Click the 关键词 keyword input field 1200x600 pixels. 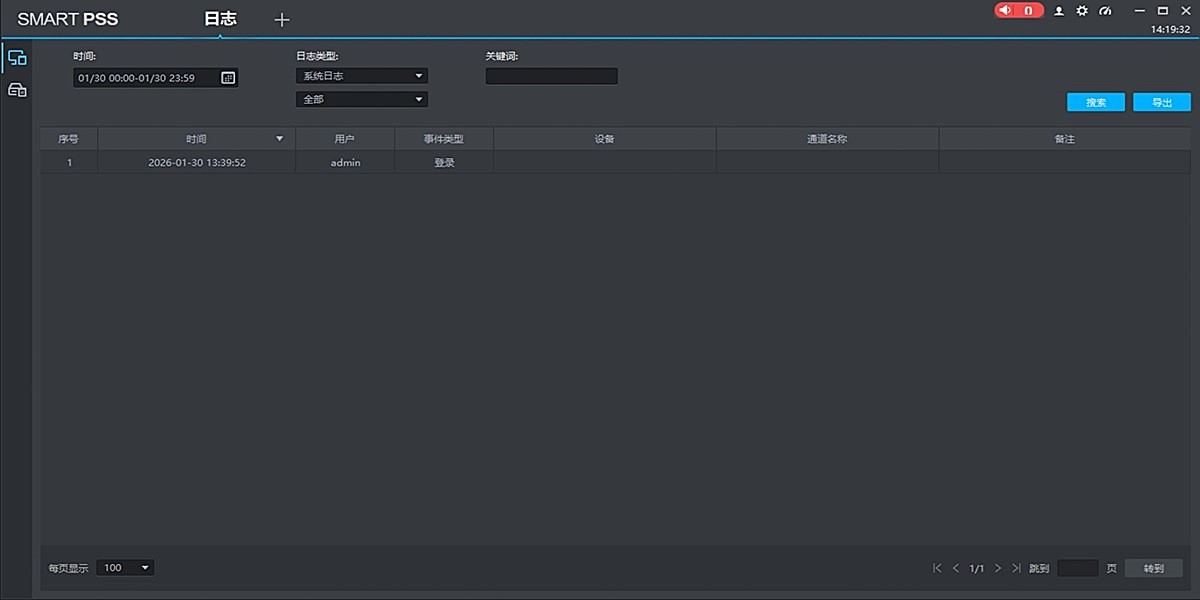[551, 75]
